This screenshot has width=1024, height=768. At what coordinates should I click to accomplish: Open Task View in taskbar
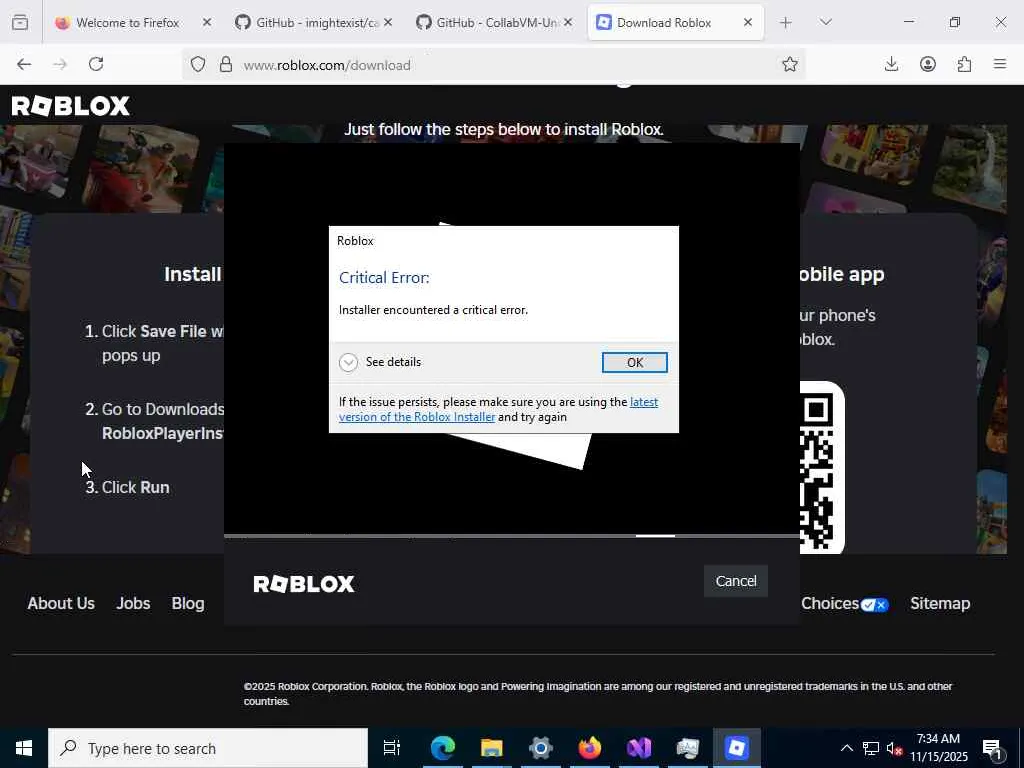click(392, 748)
